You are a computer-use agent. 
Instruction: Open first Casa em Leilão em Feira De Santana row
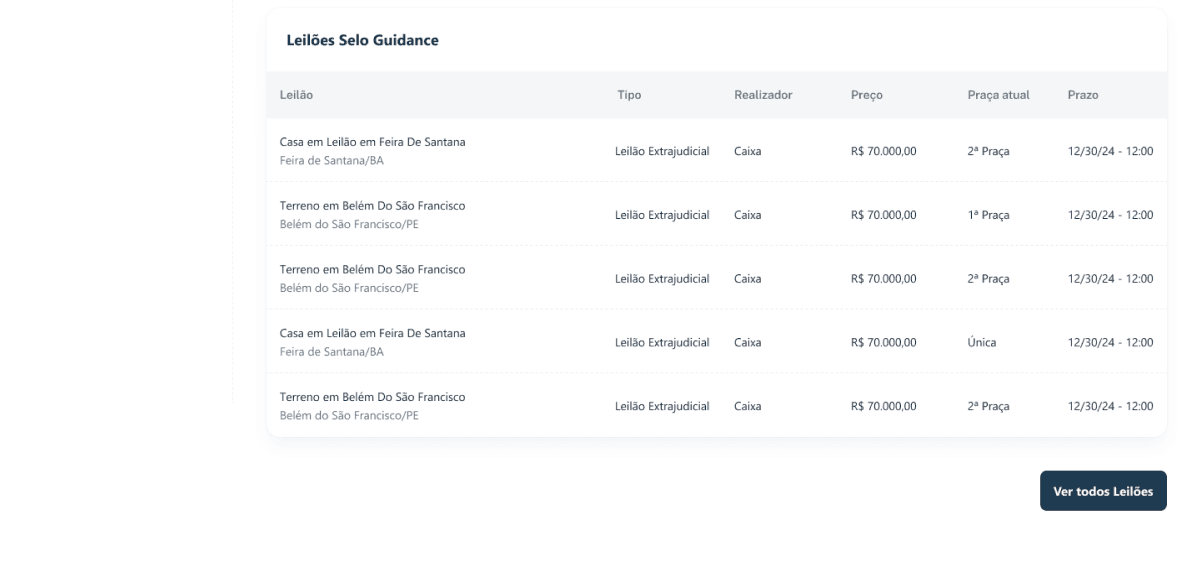click(x=717, y=151)
